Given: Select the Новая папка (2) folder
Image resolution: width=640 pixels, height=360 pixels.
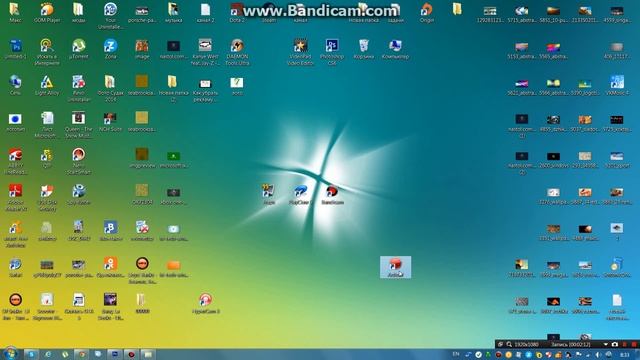Looking at the screenshot, I should tap(173, 88).
